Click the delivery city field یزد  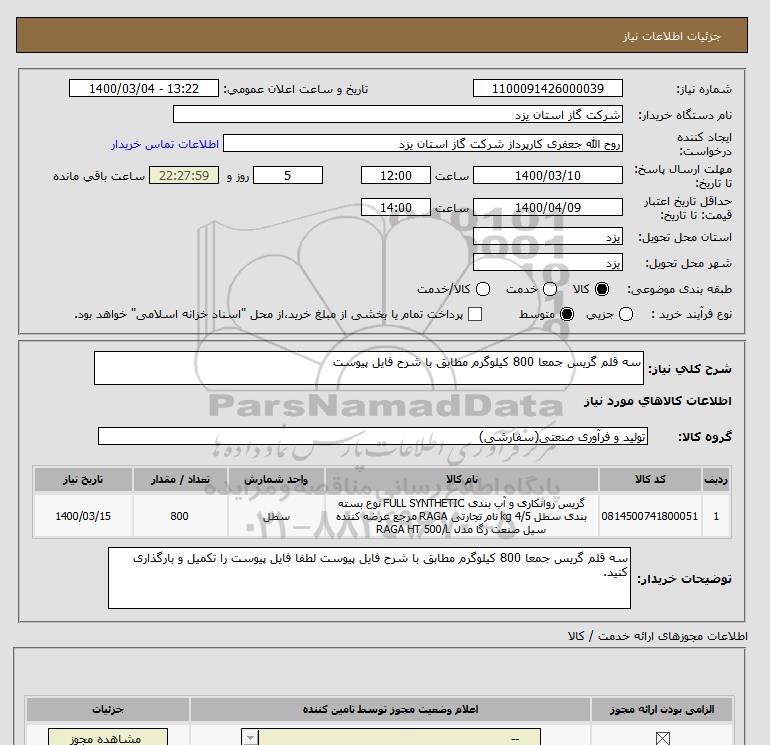pyautogui.click(x=548, y=263)
